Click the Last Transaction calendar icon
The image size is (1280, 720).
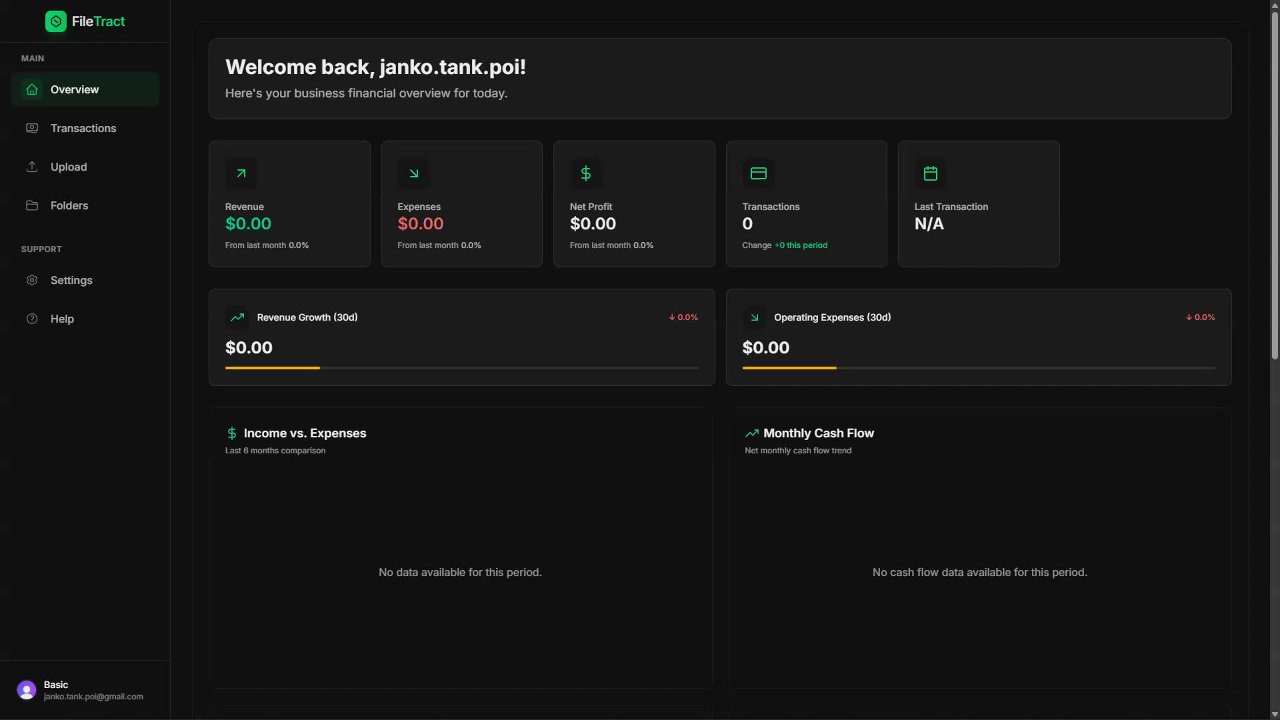tap(930, 173)
